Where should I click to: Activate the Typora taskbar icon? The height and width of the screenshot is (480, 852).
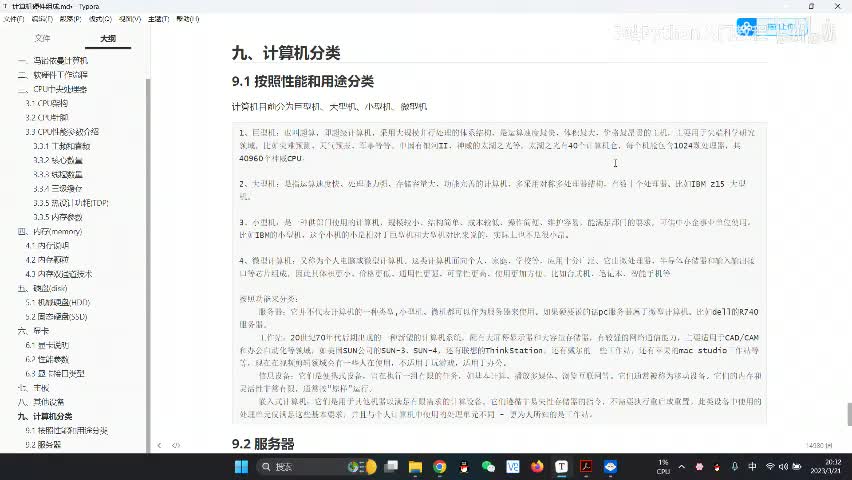pos(561,466)
